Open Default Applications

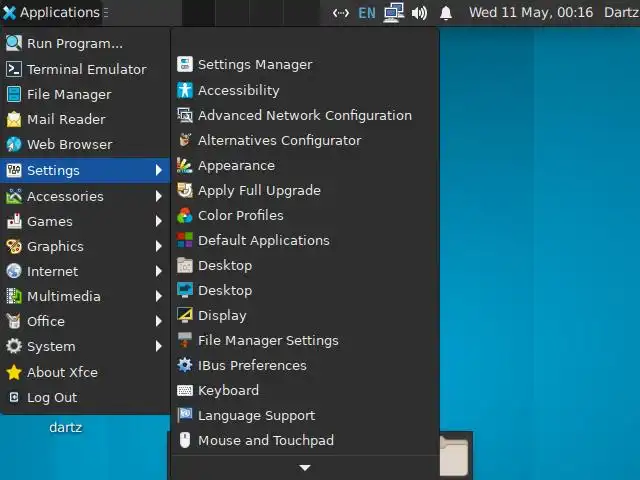click(x=305, y=240)
